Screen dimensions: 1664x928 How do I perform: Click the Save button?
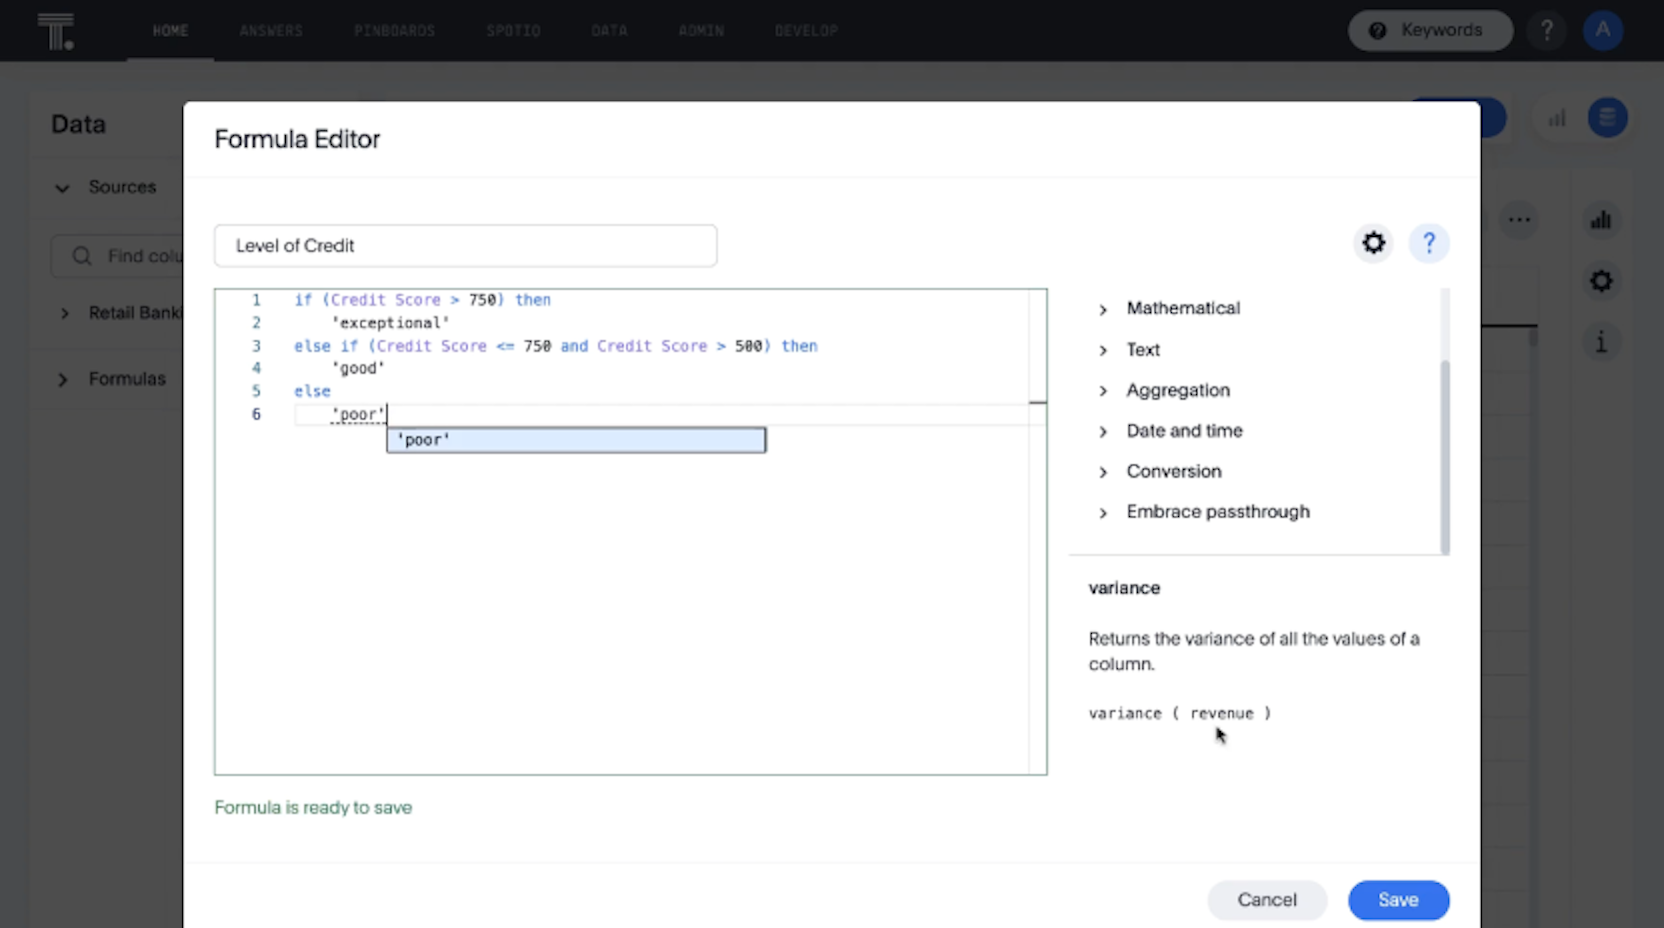[1398, 900]
